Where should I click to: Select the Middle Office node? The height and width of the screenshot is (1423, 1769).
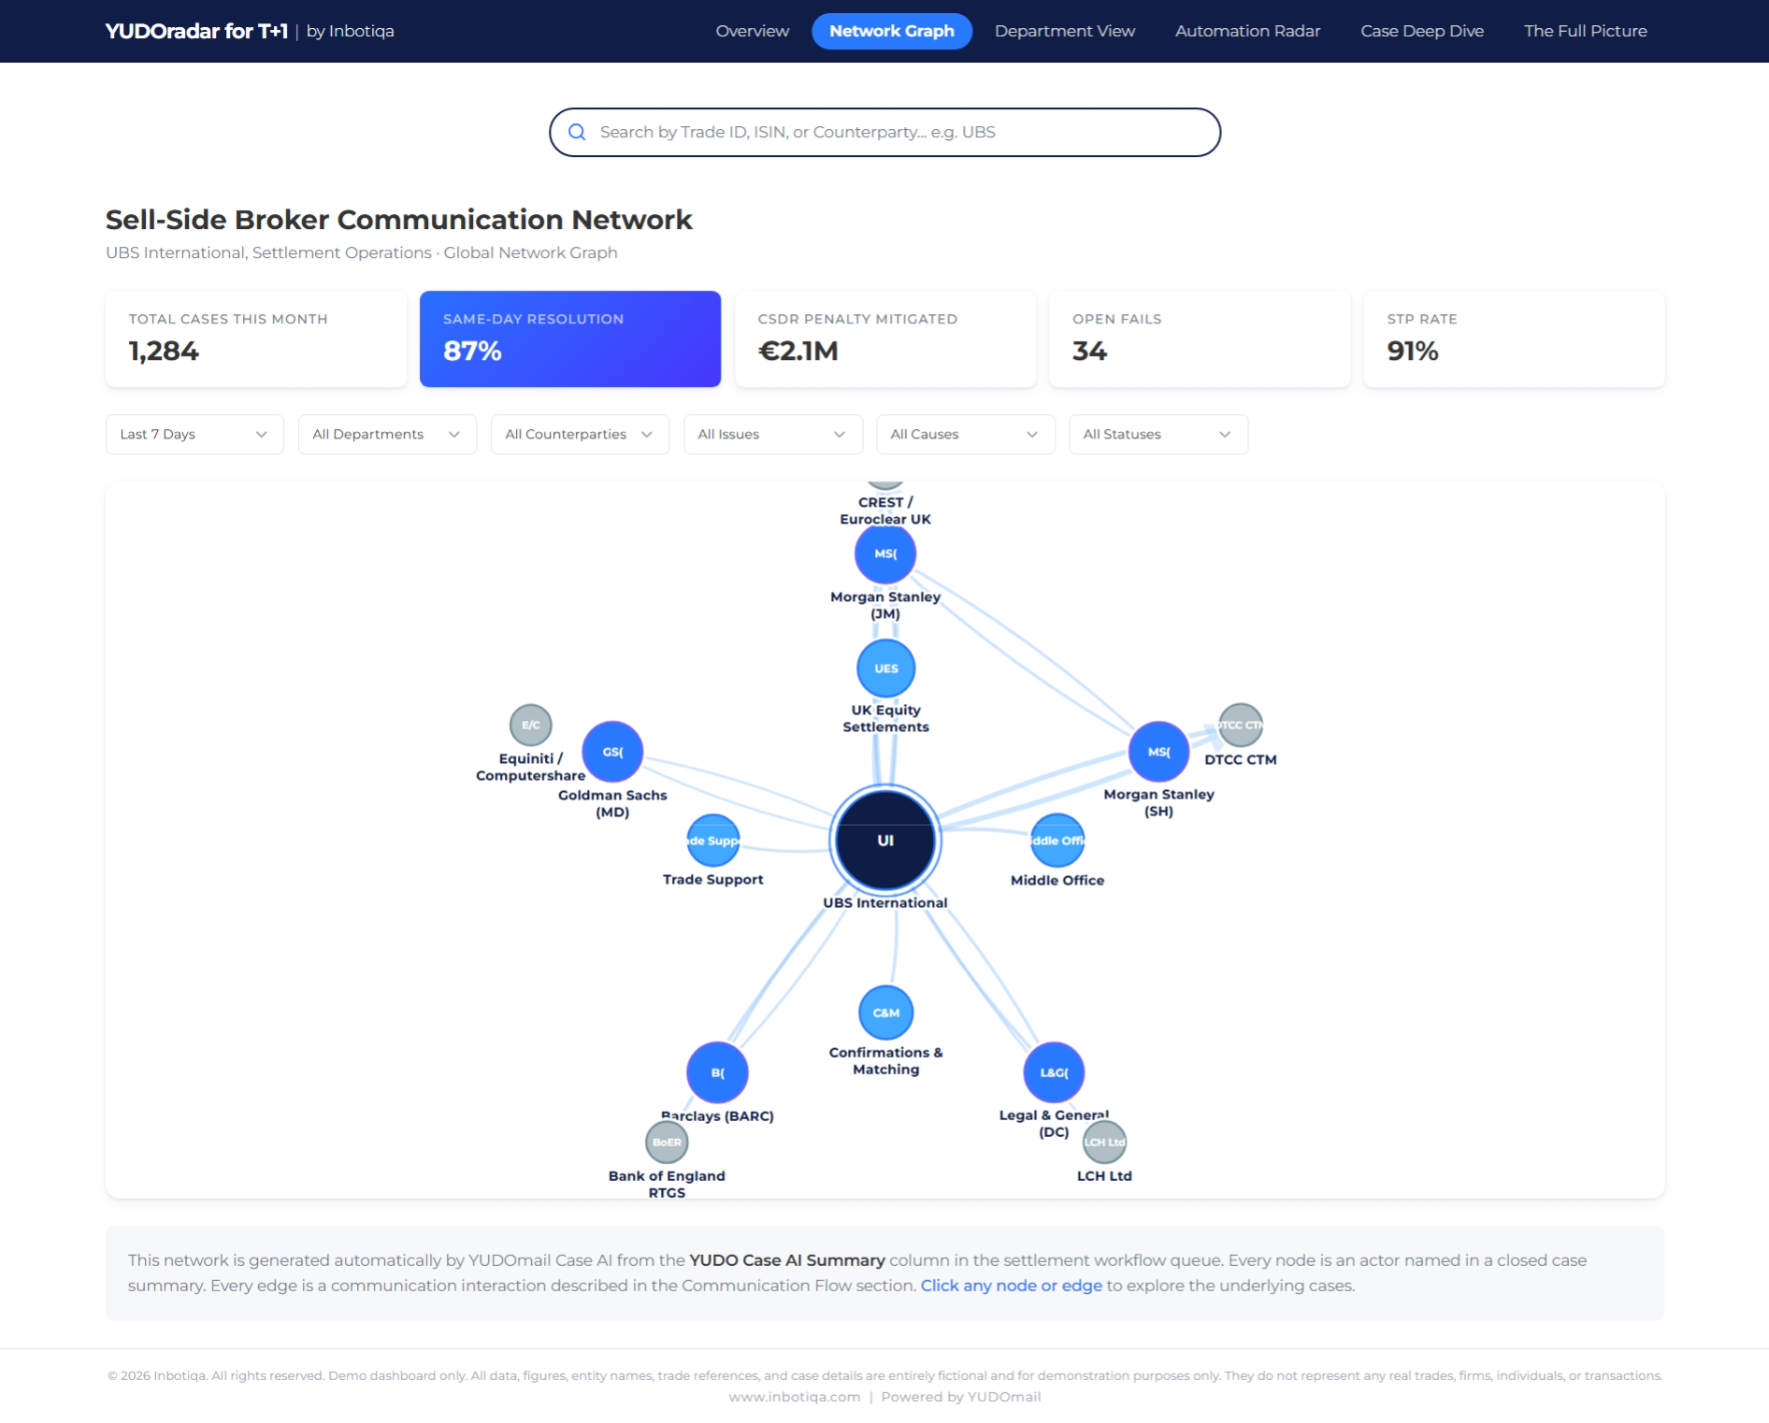tap(1057, 840)
